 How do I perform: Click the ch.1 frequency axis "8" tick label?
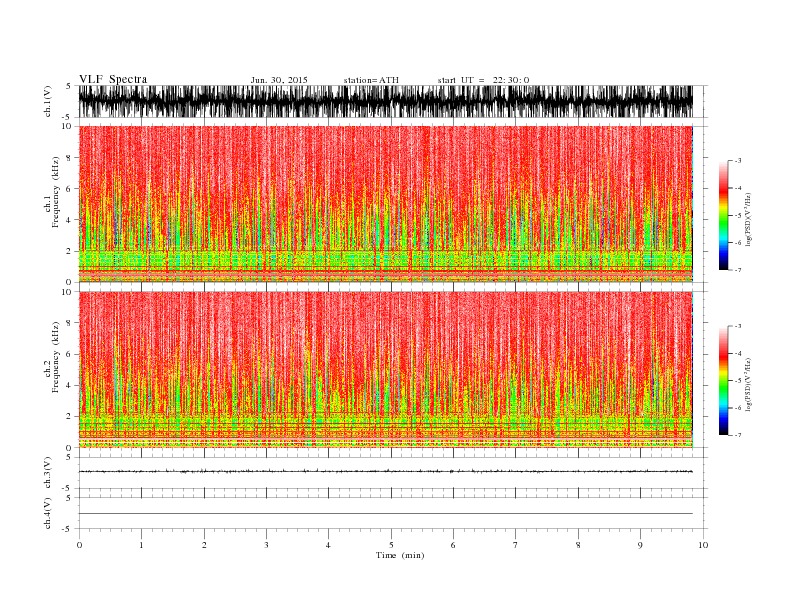click(x=69, y=158)
